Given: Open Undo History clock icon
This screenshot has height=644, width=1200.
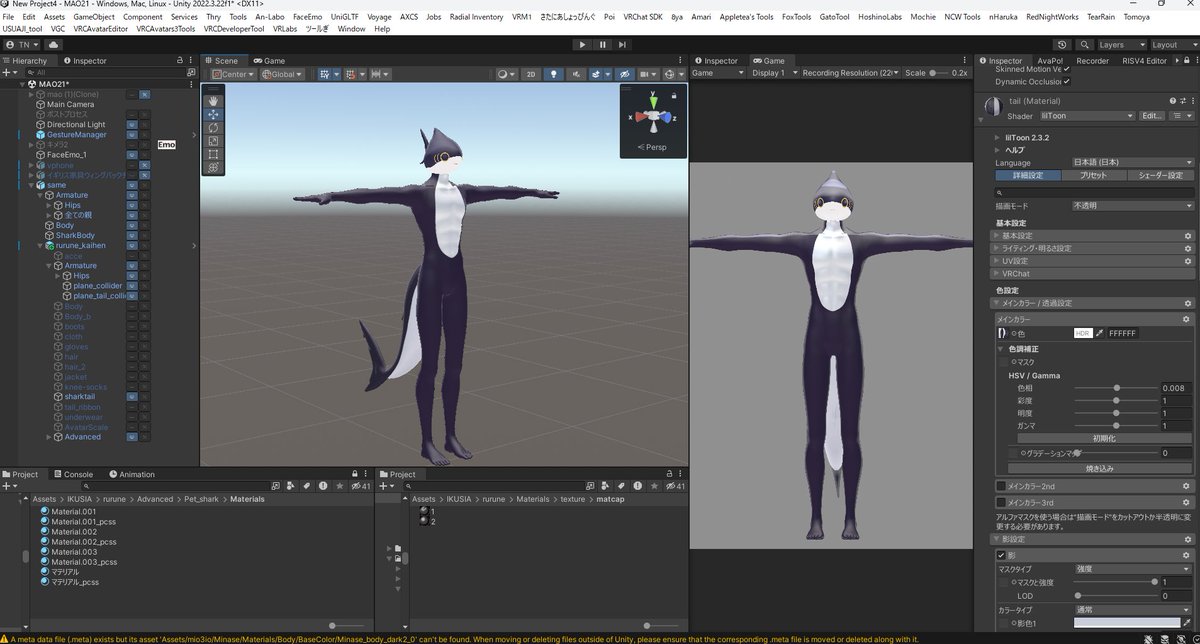Looking at the screenshot, I should point(1062,45).
